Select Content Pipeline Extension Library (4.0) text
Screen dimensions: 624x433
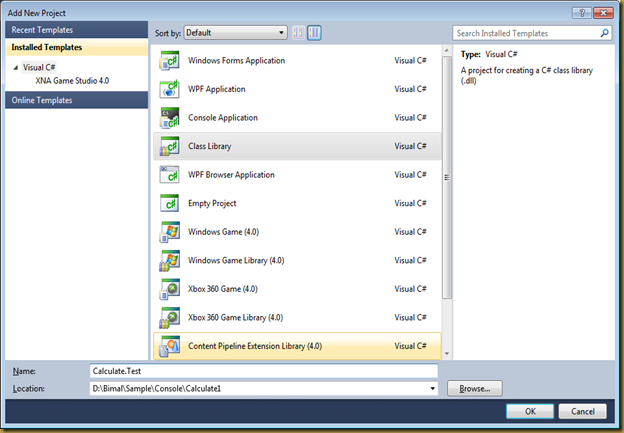click(255, 346)
